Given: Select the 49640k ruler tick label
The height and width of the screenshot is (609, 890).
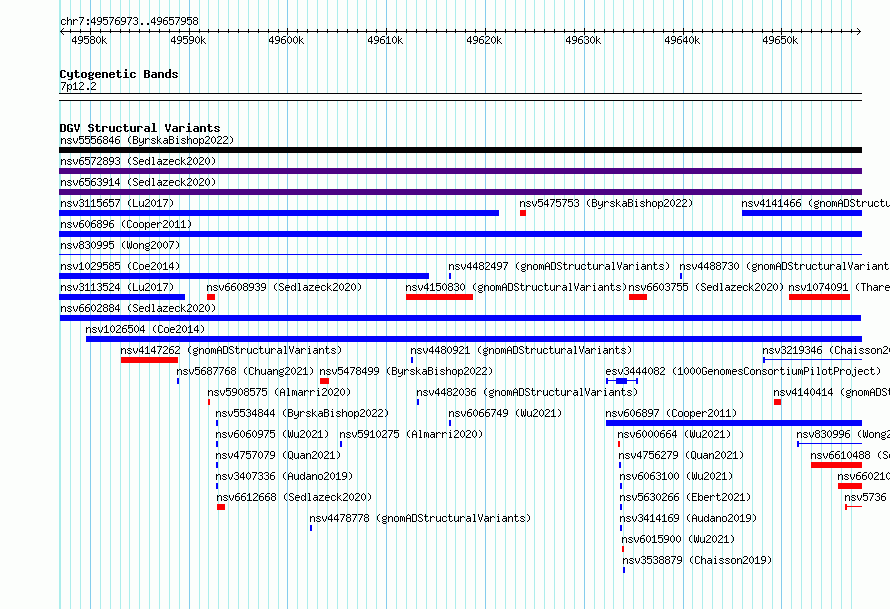Looking at the screenshot, I should pyautogui.click(x=682, y=40).
